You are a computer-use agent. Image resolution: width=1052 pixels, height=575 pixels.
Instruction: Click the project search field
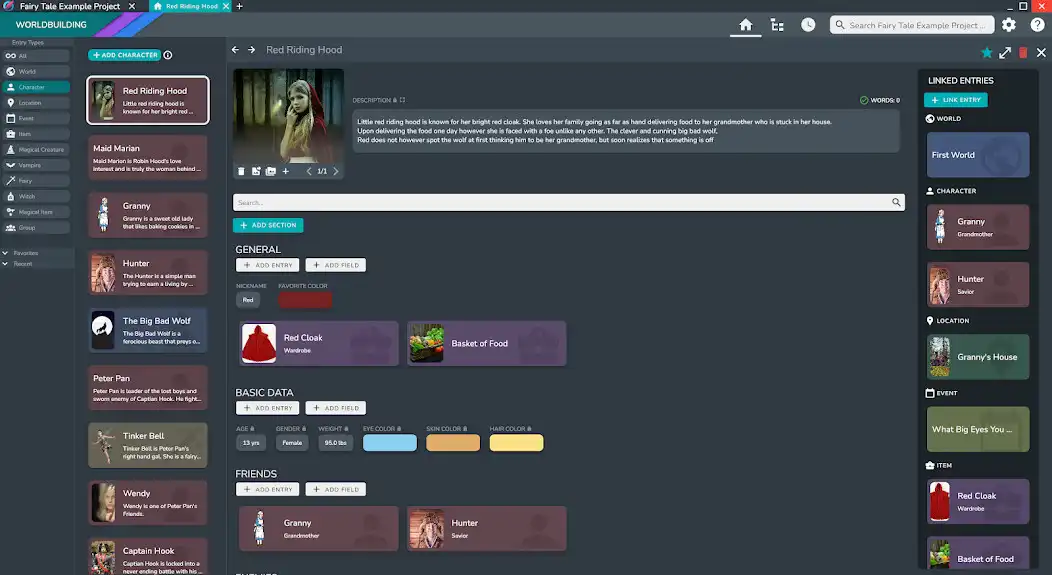(912, 25)
